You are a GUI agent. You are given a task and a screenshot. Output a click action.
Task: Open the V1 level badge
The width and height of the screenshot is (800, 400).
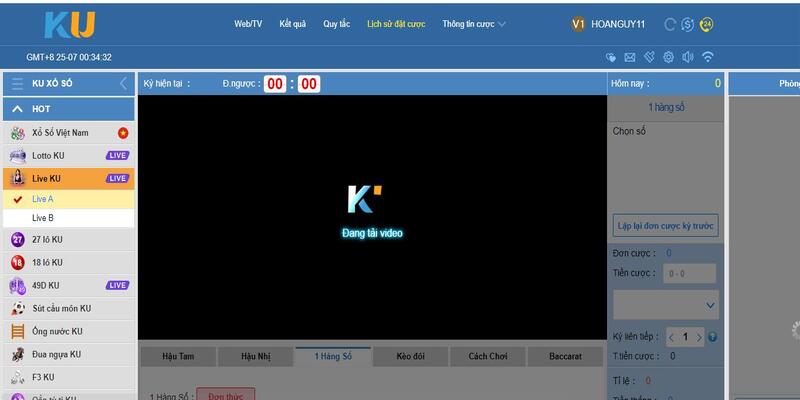pos(578,24)
